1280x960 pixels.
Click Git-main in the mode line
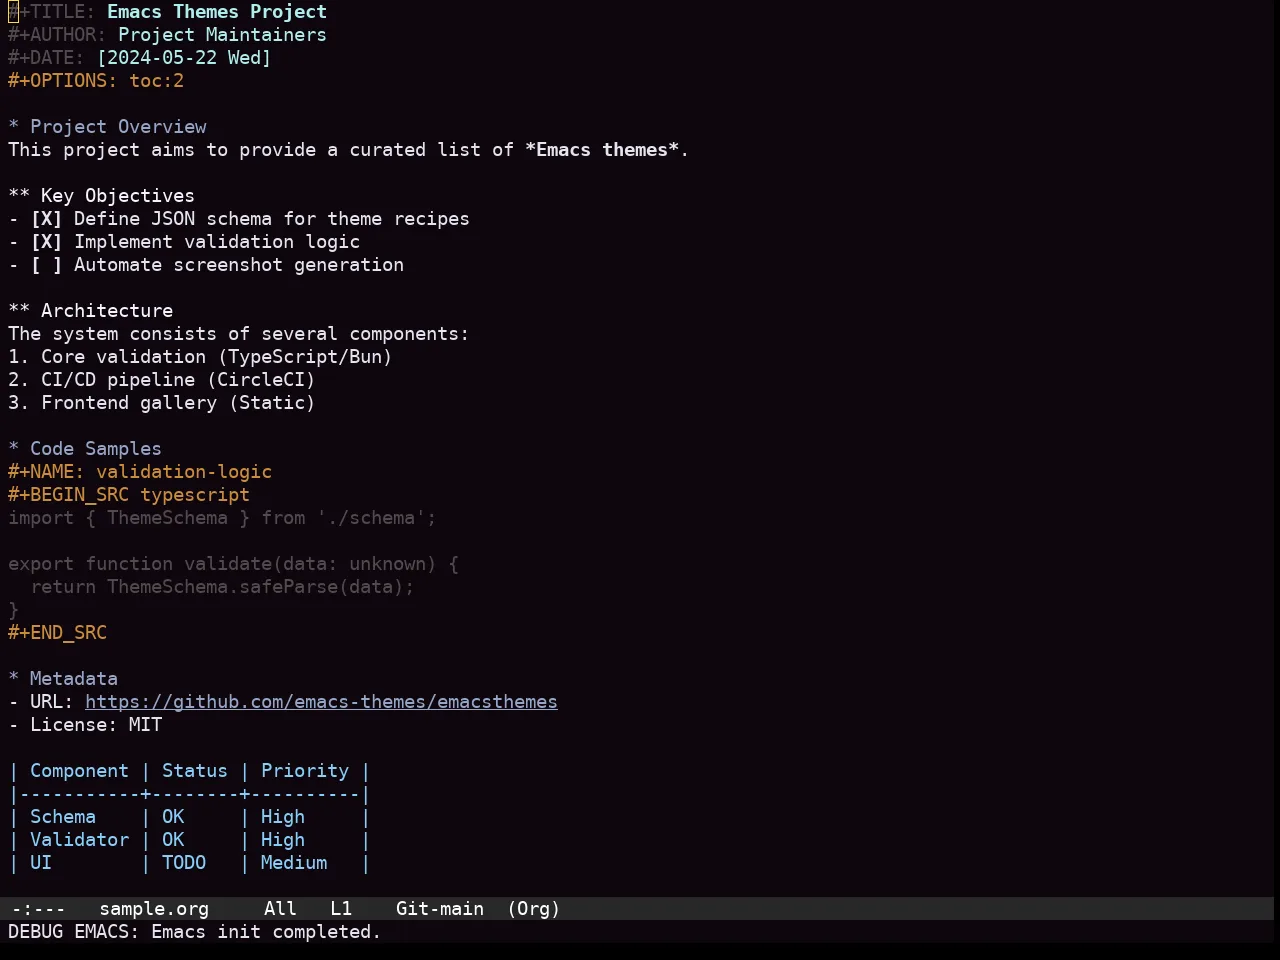pyautogui.click(x=440, y=909)
